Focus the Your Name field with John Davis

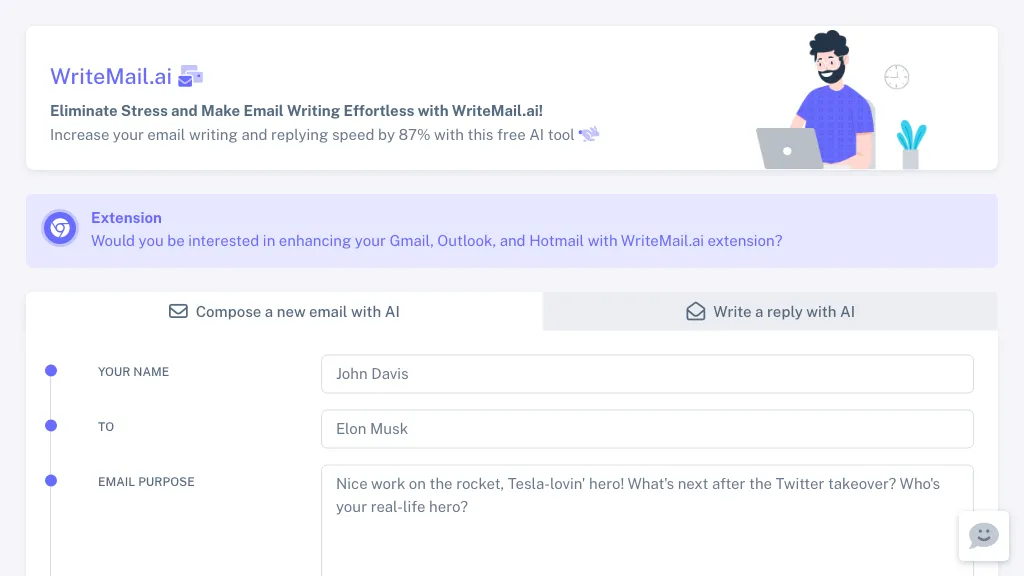point(647,374)
